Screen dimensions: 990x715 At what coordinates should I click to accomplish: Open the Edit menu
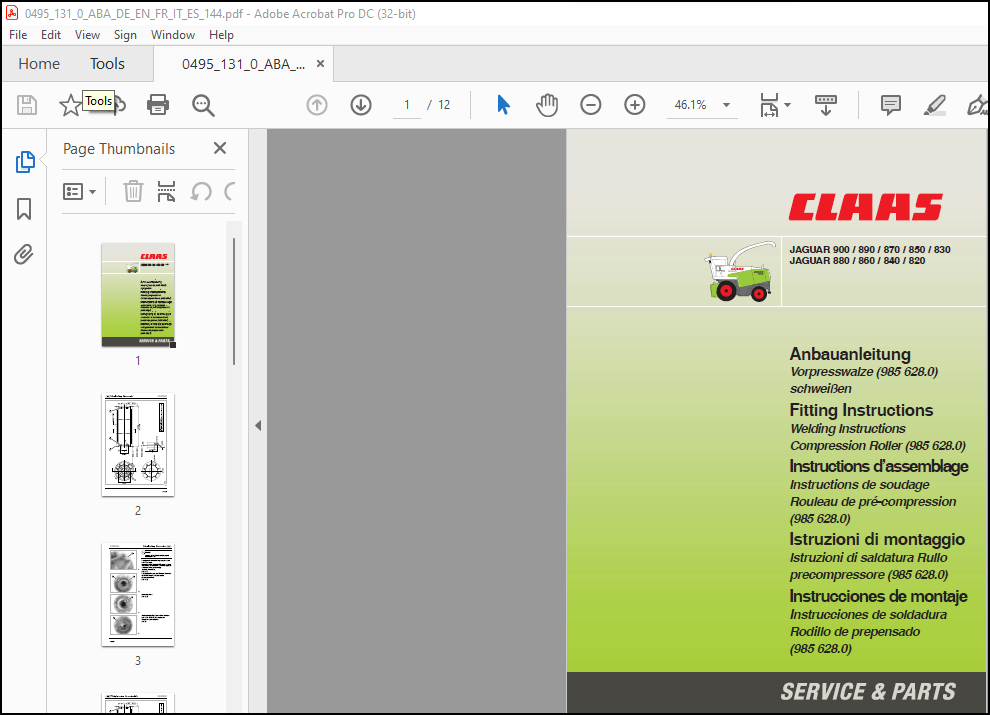(51, 35)
